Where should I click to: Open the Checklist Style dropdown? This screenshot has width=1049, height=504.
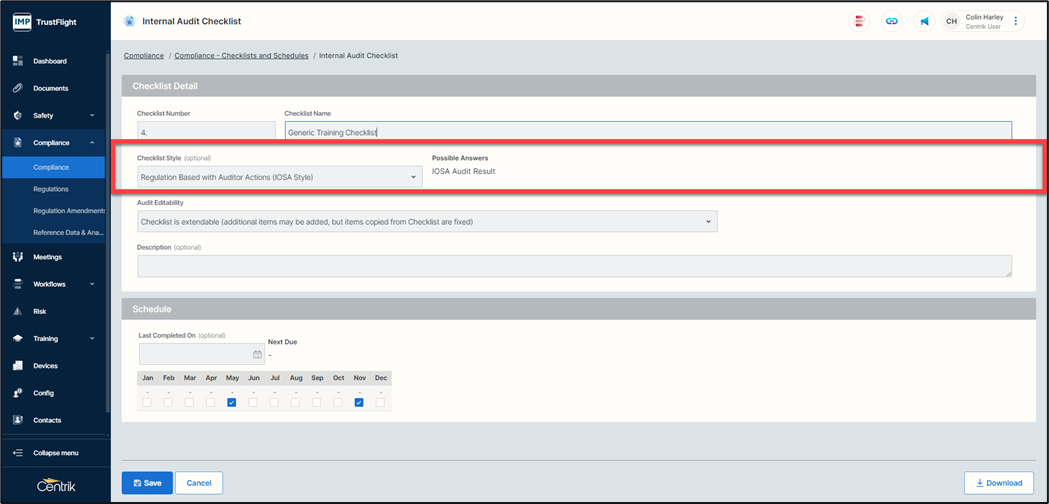pyautogui.click(x=279, y=177)
